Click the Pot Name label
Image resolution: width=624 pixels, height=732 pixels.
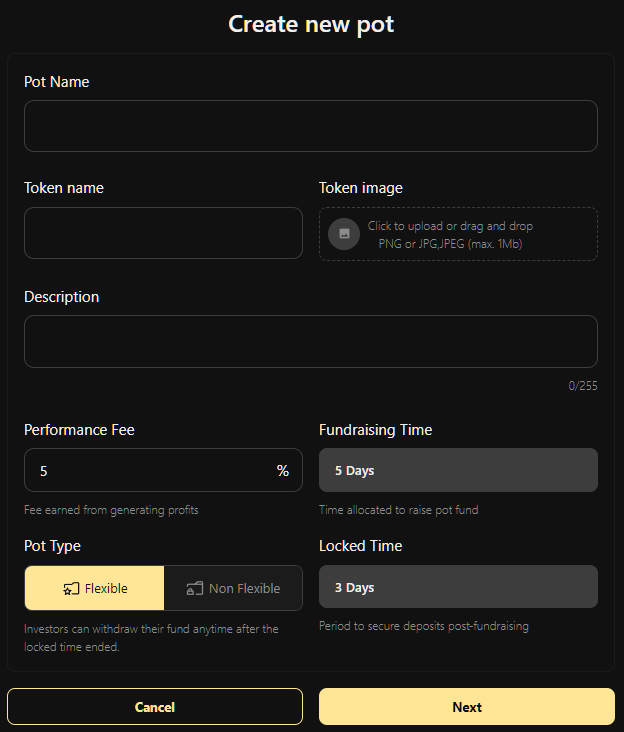pos(57,82)
